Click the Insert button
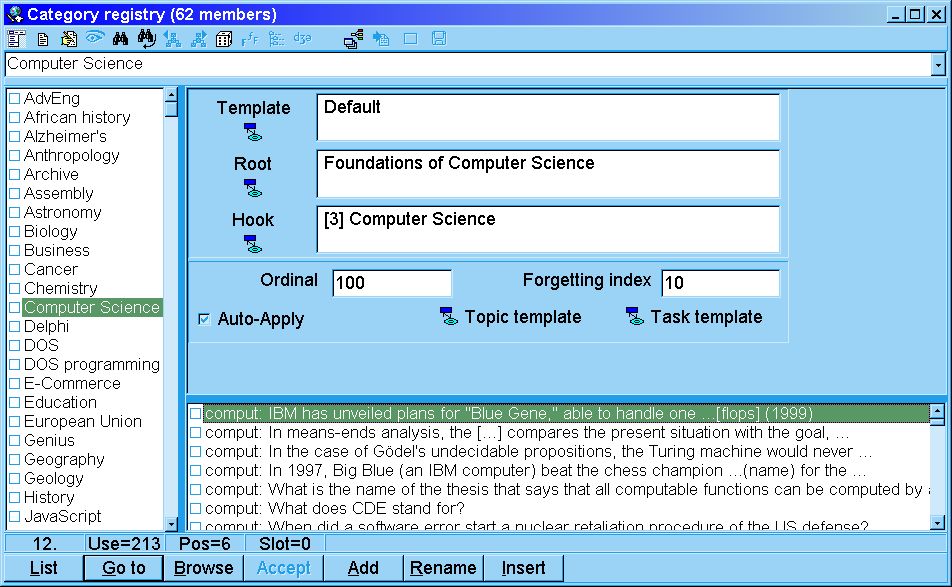Viewport: 952px width, 587px height. pyautogui.click(x=523, y=568)
